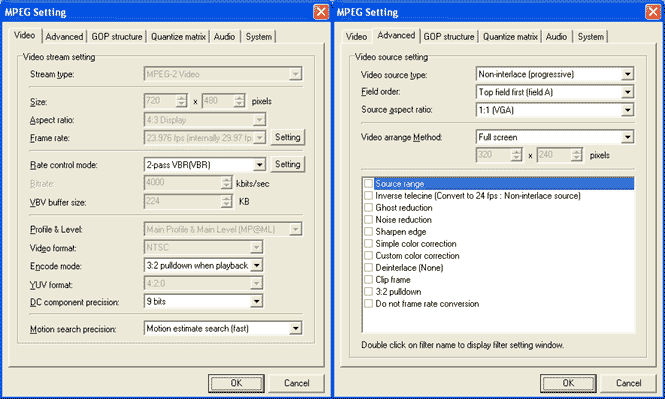The height and width of the screenshot is (399, 665).
Task: Click the Rate control mode Setting button
Action: [x=288, y=164]
